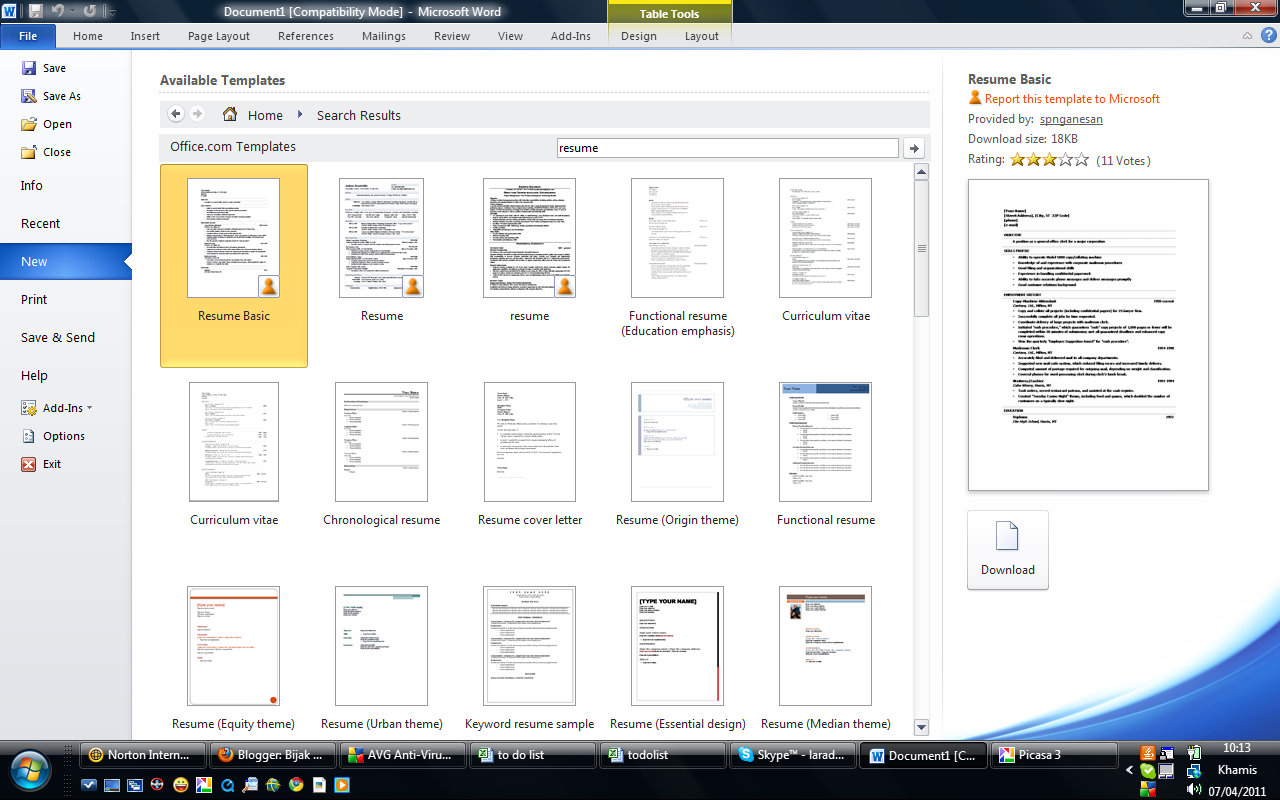
Task: Switch to the Skype taskbar window
Action: [792, 755]
